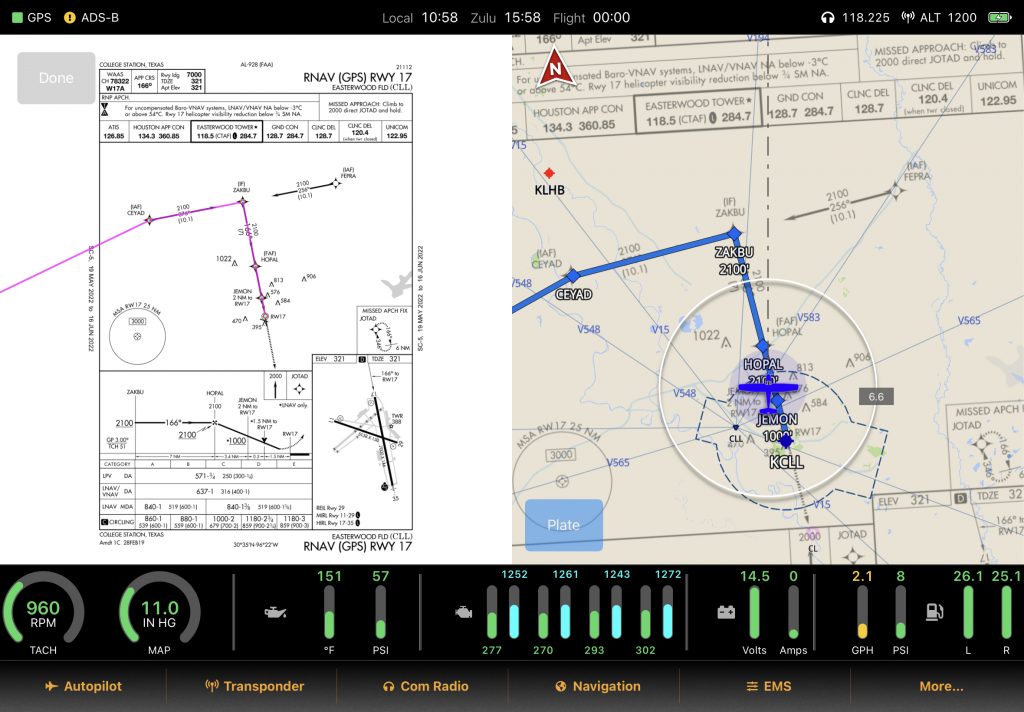The height and width of the screenshot is (712, 1024).
Task: Tap the Flight timer 00:00 readout
Action: point(611,18)
